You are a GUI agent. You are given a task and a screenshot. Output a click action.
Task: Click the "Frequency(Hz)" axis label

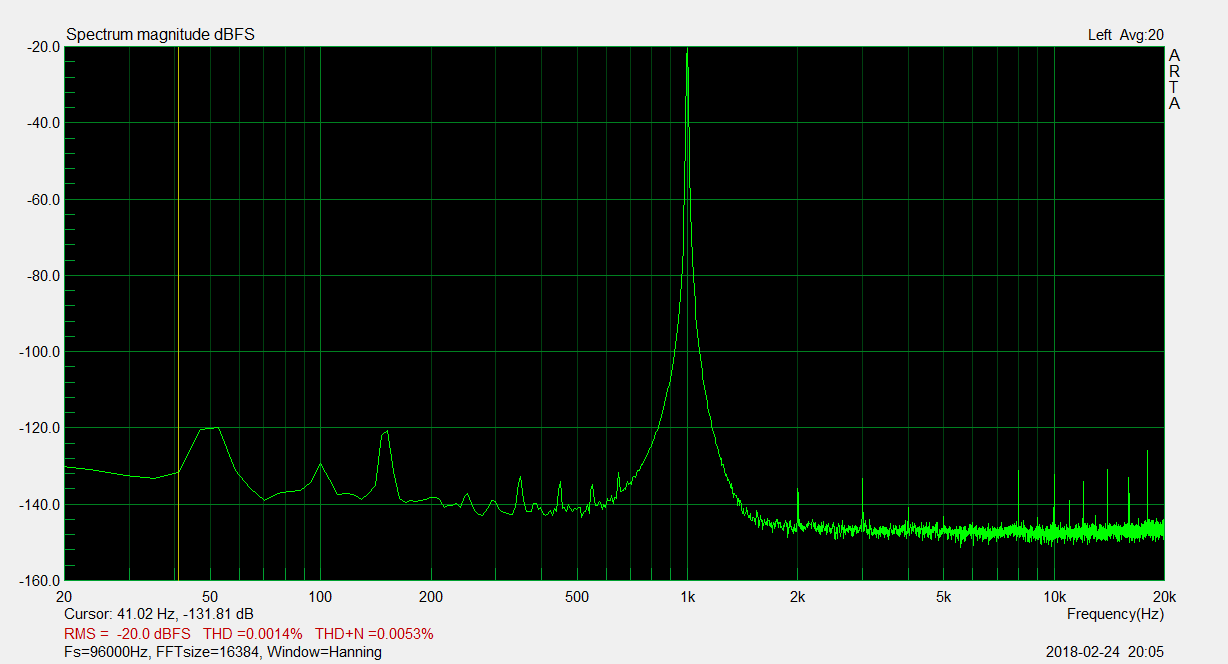click(x=1115, y=613)
